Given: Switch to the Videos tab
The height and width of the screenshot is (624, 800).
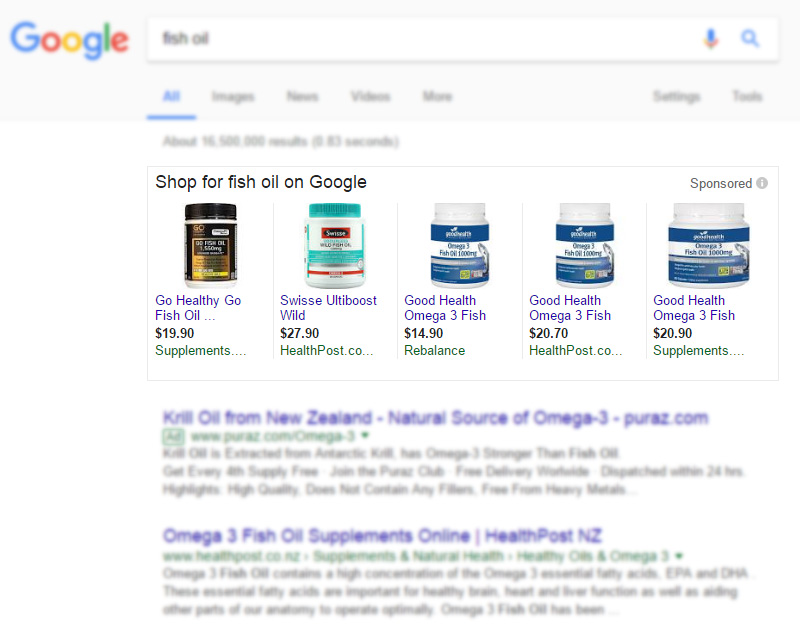Looking at the screenshot, I should [370, 97].
